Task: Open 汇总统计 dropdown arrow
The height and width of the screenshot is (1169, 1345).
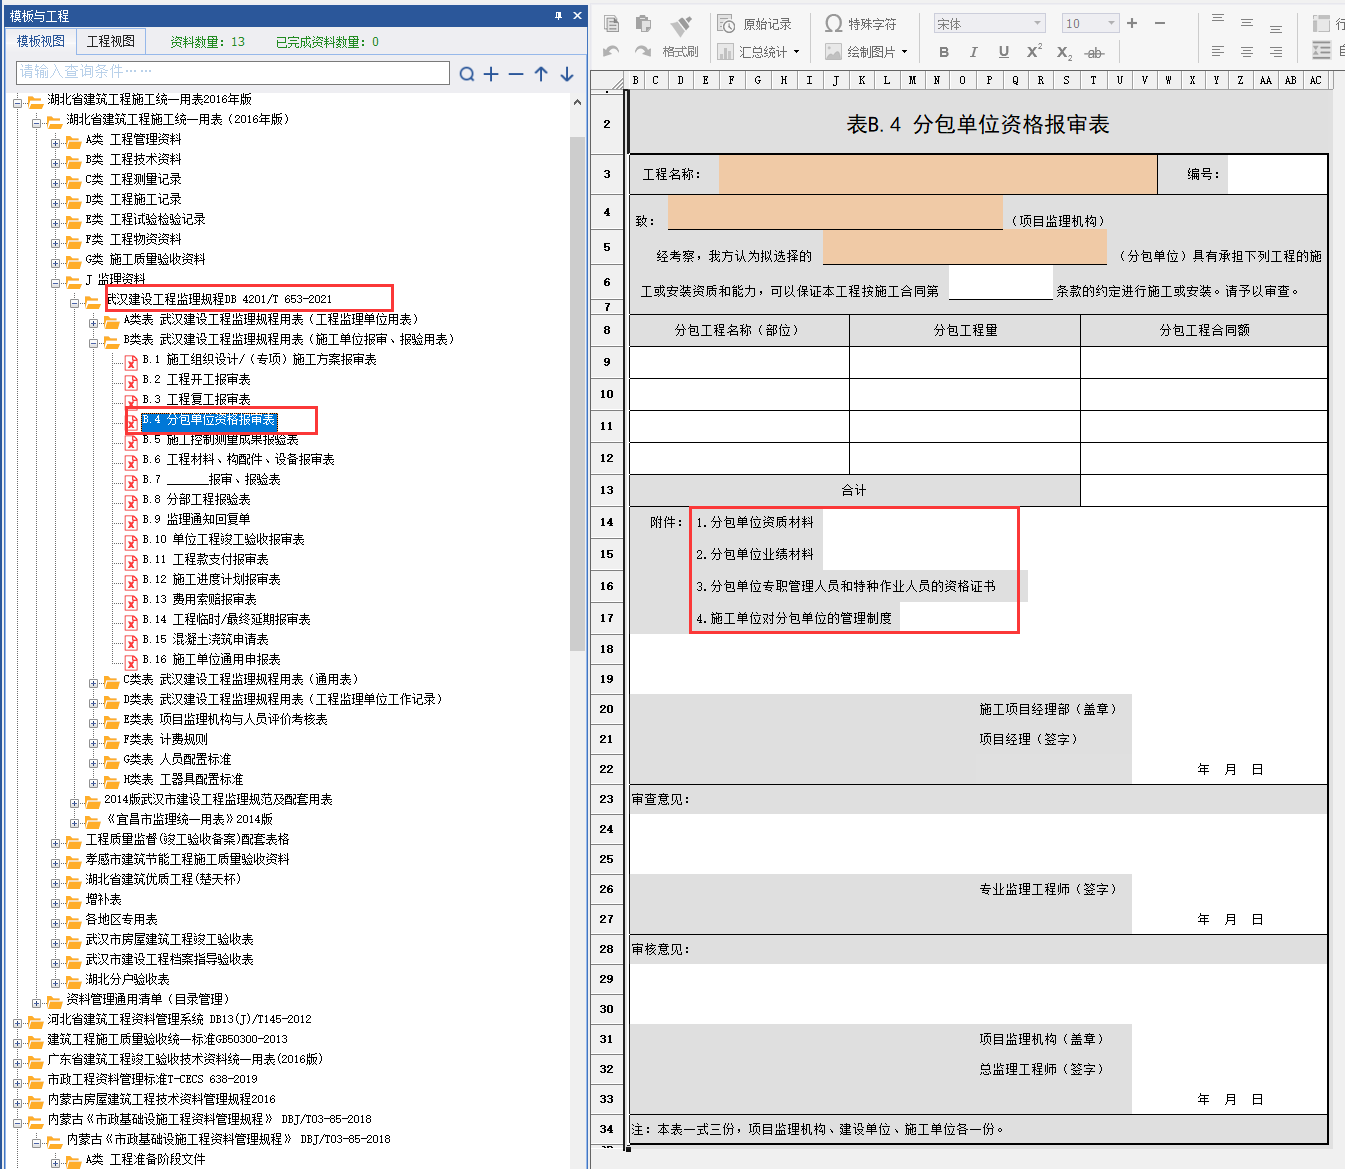Action: point(796,52)
